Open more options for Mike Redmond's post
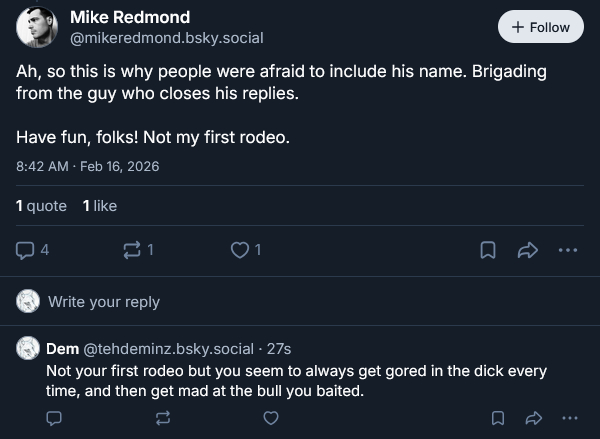The image size is (600, 439). click(568, 251)
